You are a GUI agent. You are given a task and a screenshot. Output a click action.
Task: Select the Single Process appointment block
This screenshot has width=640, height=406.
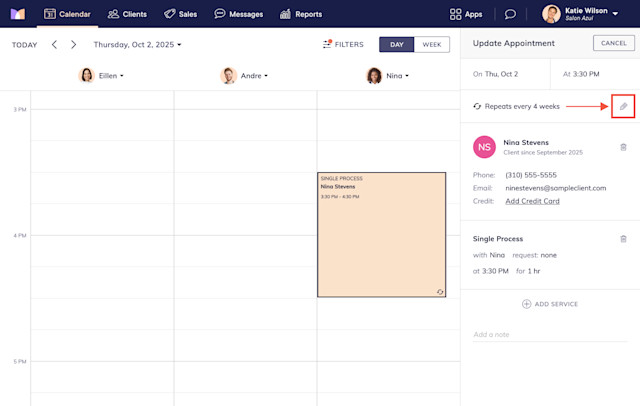382,235
